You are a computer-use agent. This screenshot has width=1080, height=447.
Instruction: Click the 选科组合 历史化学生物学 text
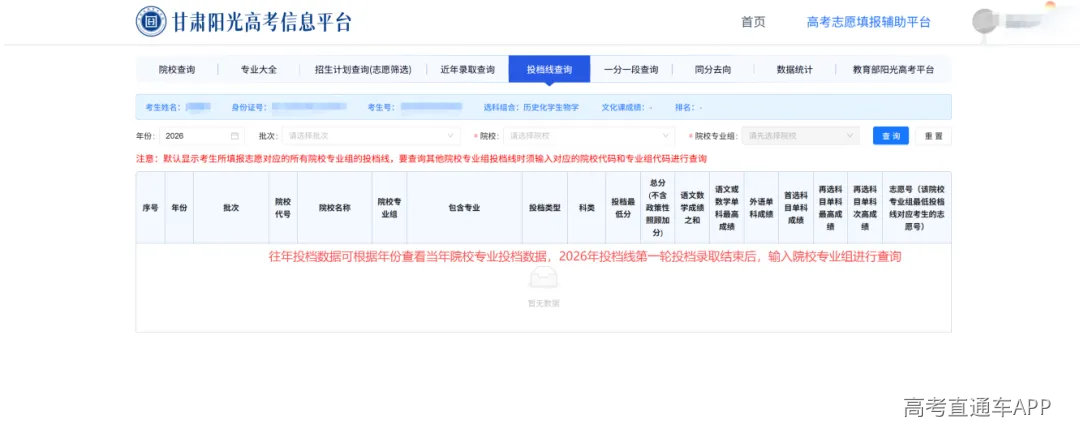click(x=531, y=107)
